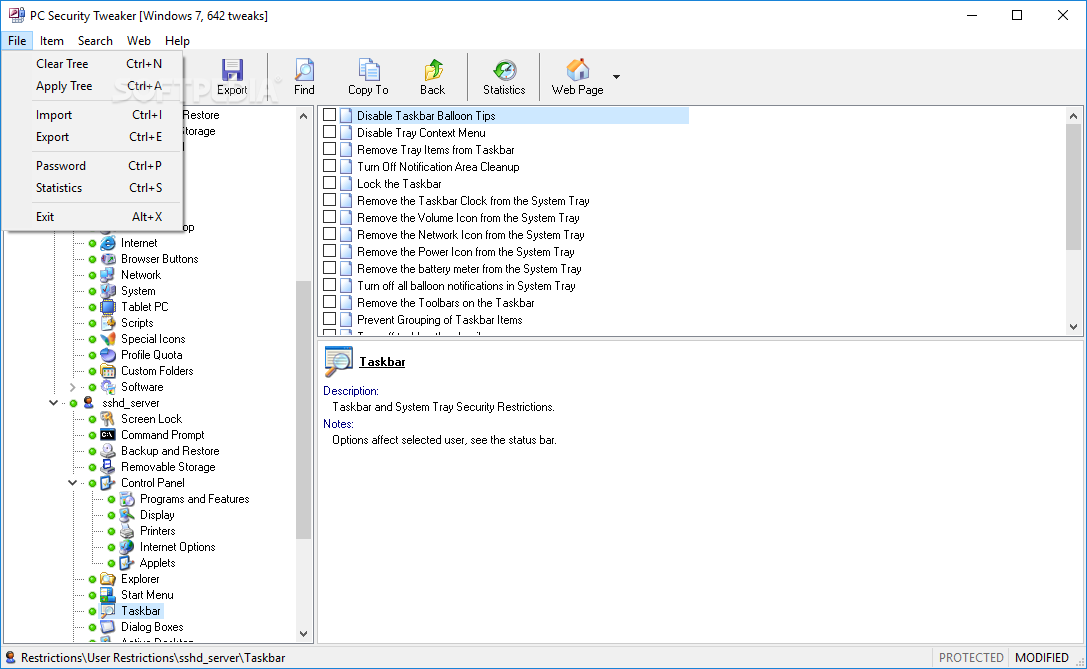Viewport: 1087px width, 669px height.
Task: Select the Backup and Restore icon under sshd_server
Action: point(108,451)
